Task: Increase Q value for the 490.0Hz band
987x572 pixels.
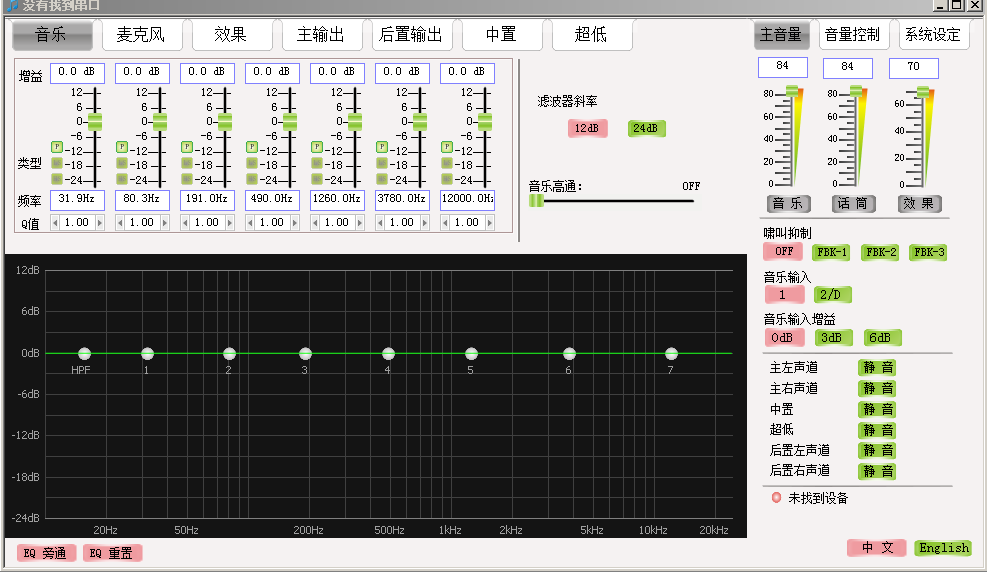Action: (295, 223)
